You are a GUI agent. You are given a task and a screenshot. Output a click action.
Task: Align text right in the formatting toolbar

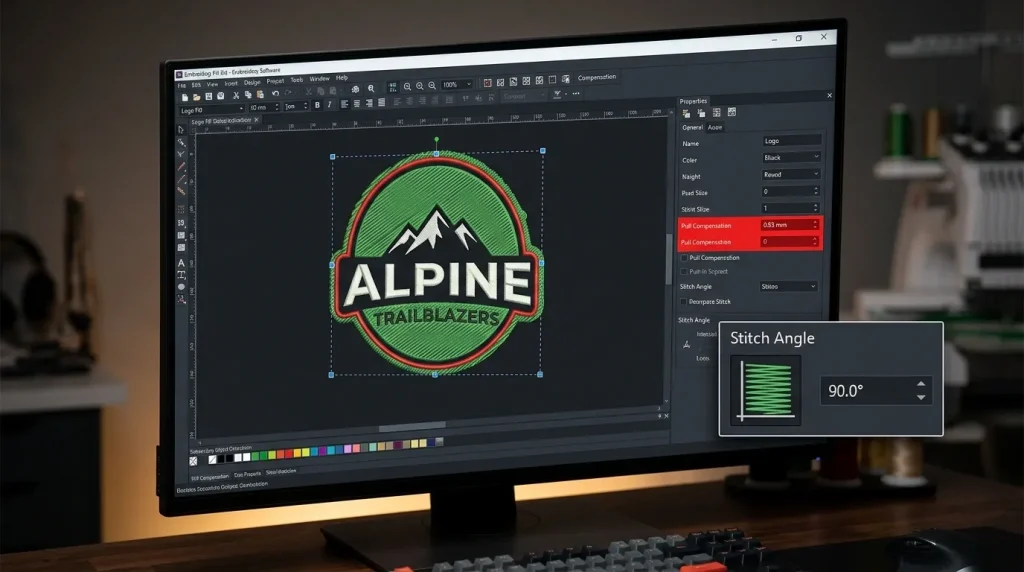[369, 103]
